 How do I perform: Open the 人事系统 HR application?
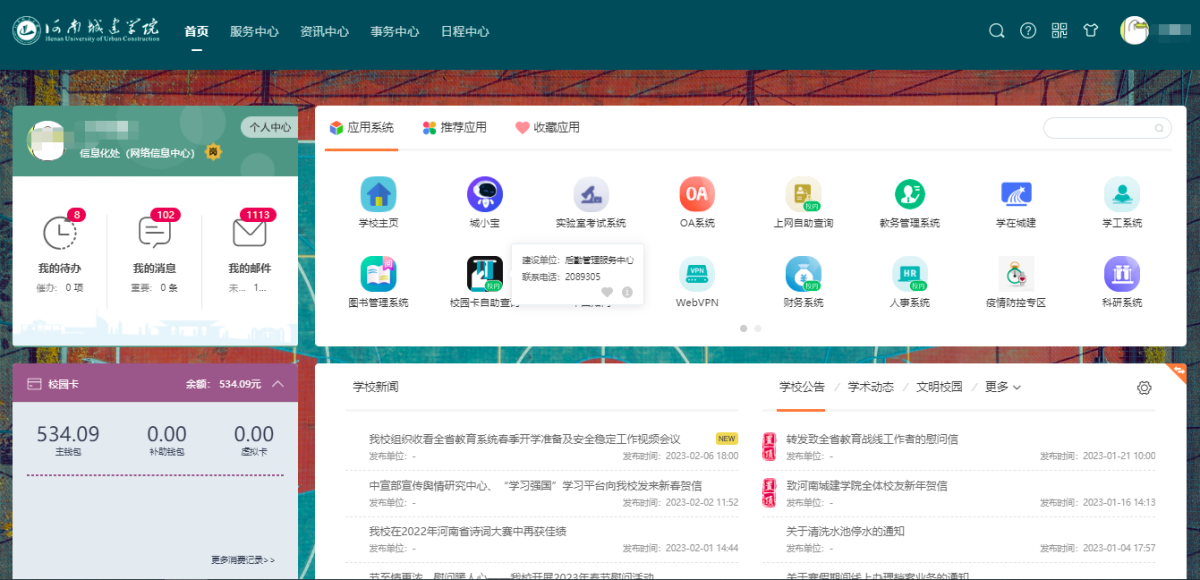[910, 274]
